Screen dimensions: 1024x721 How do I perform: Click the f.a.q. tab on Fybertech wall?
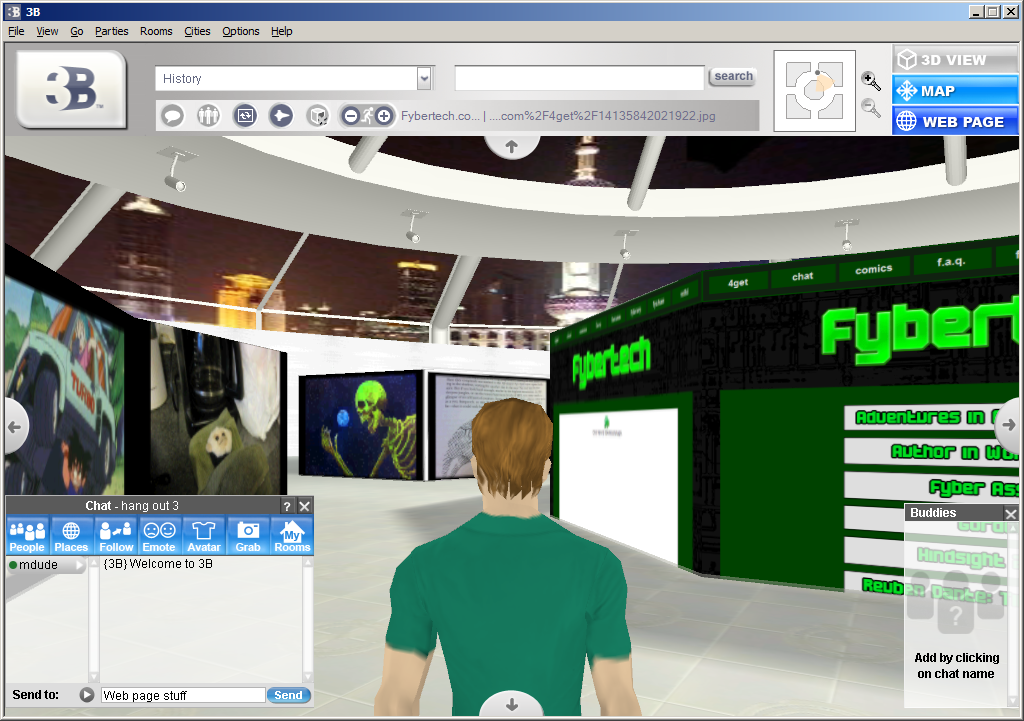pos(951,261)
